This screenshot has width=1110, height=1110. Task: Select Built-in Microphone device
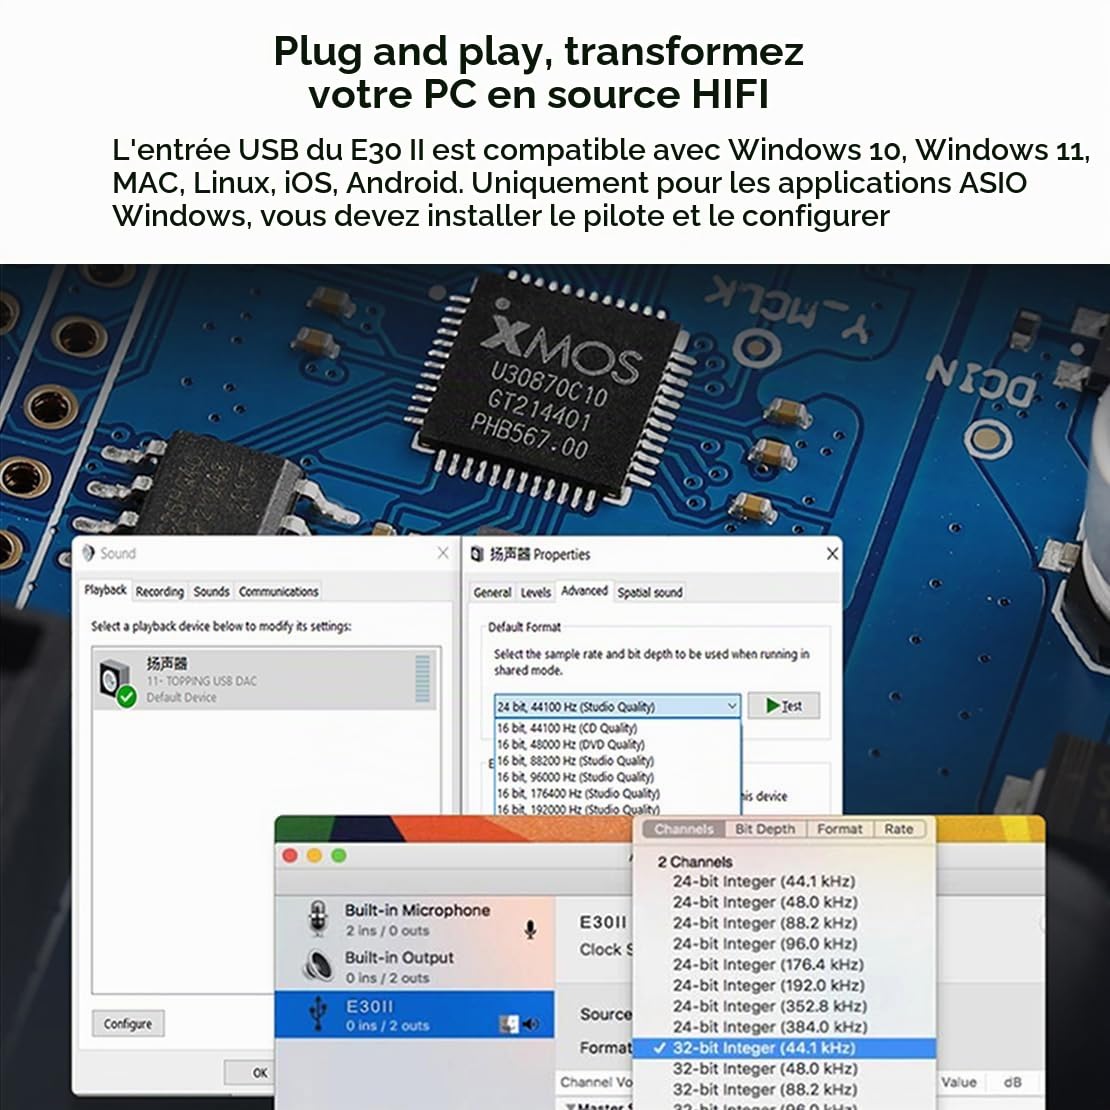(415, 919)
